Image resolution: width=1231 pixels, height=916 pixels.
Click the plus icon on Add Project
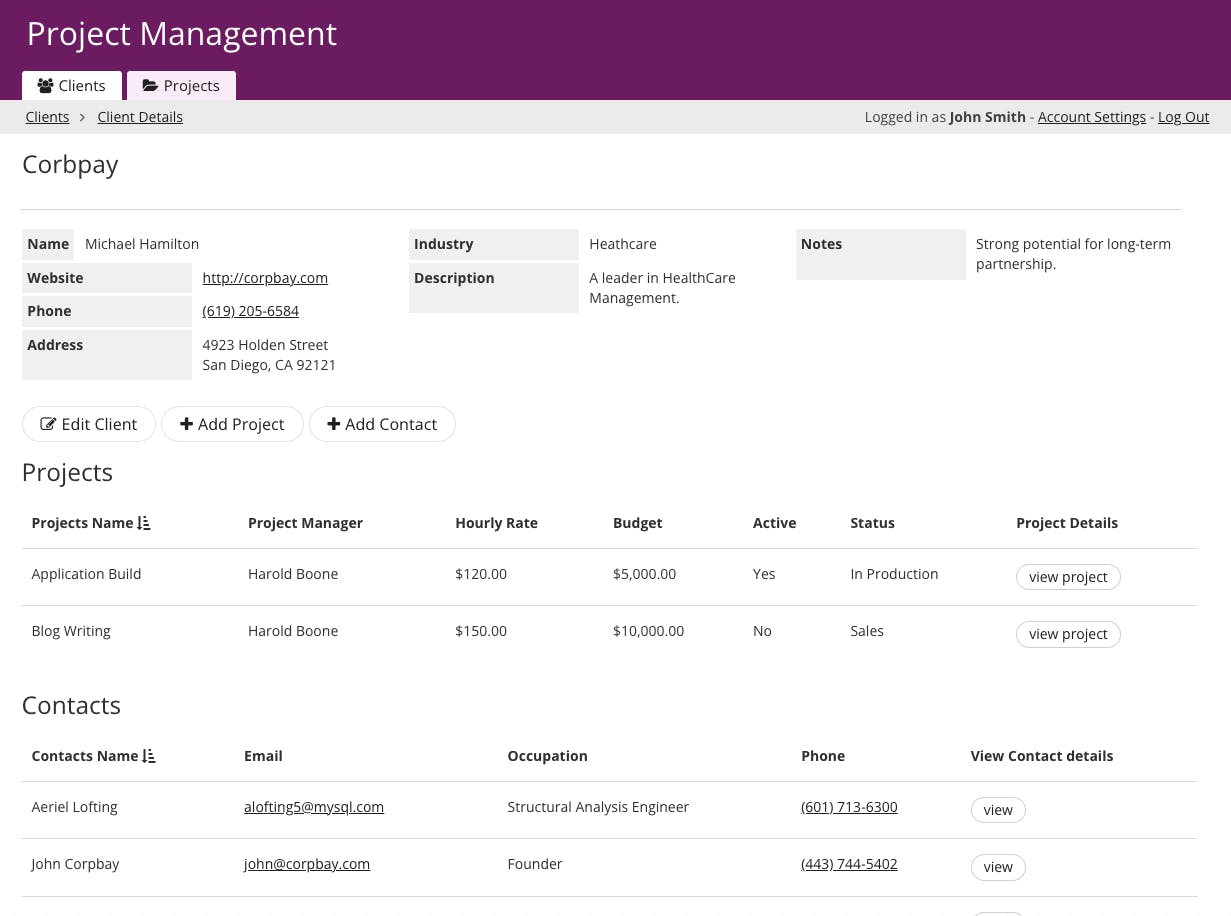[187, 423]
